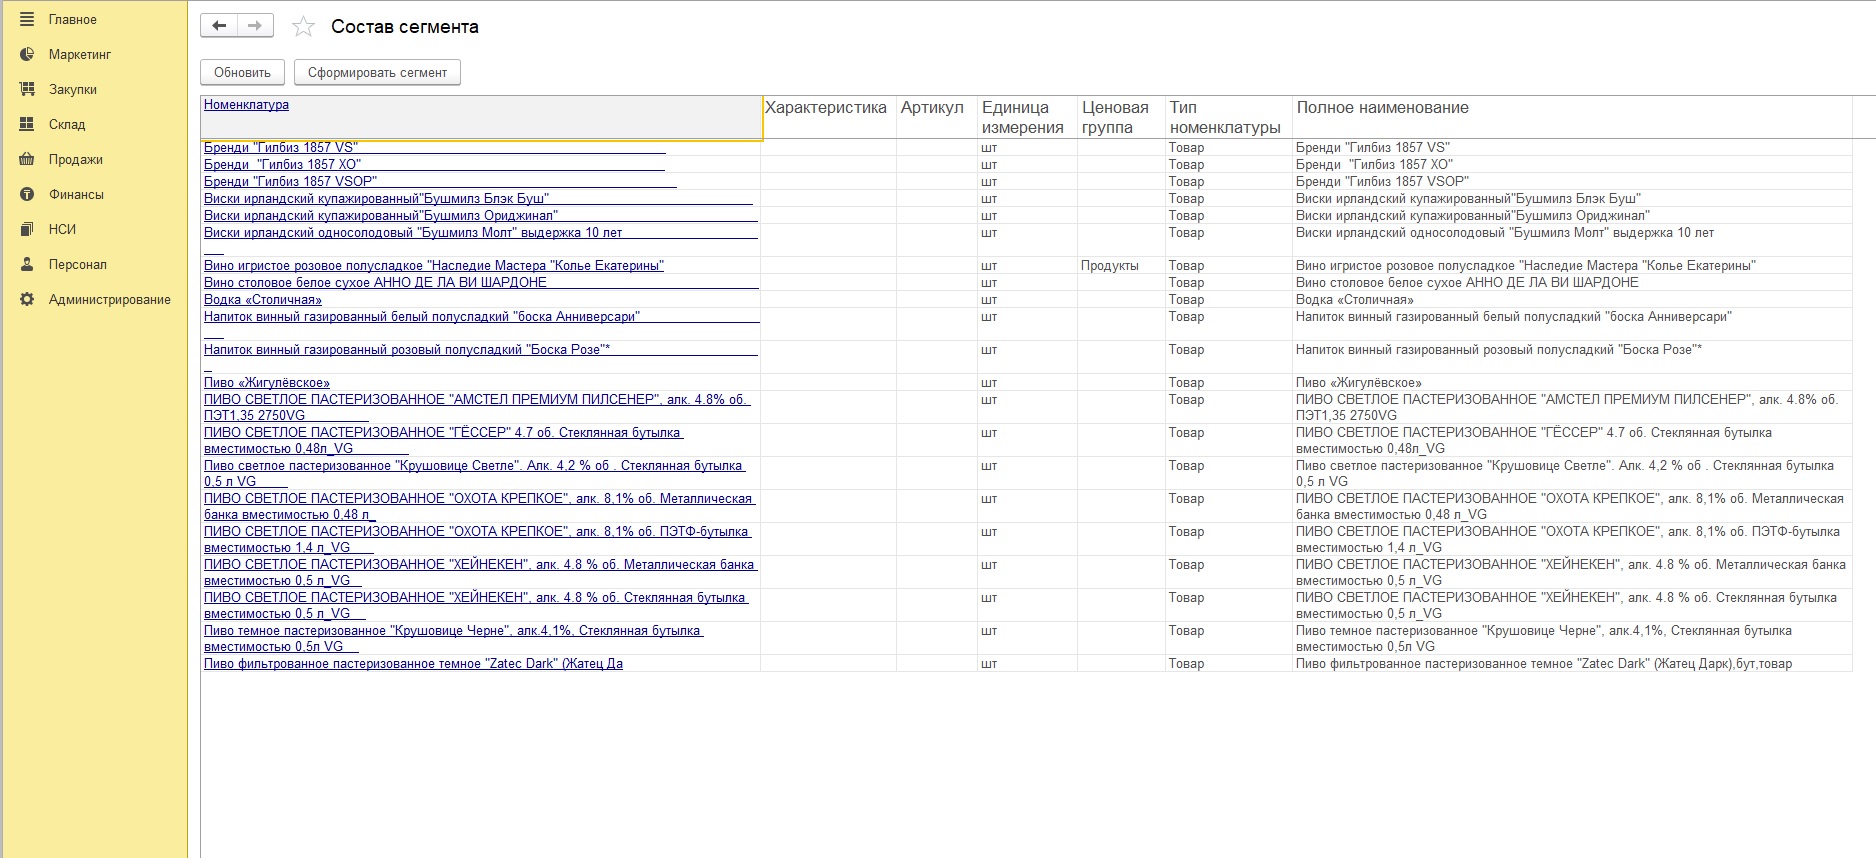Open the Крушовице Светле beer link
1876x858 pixels.
point(475,473)
